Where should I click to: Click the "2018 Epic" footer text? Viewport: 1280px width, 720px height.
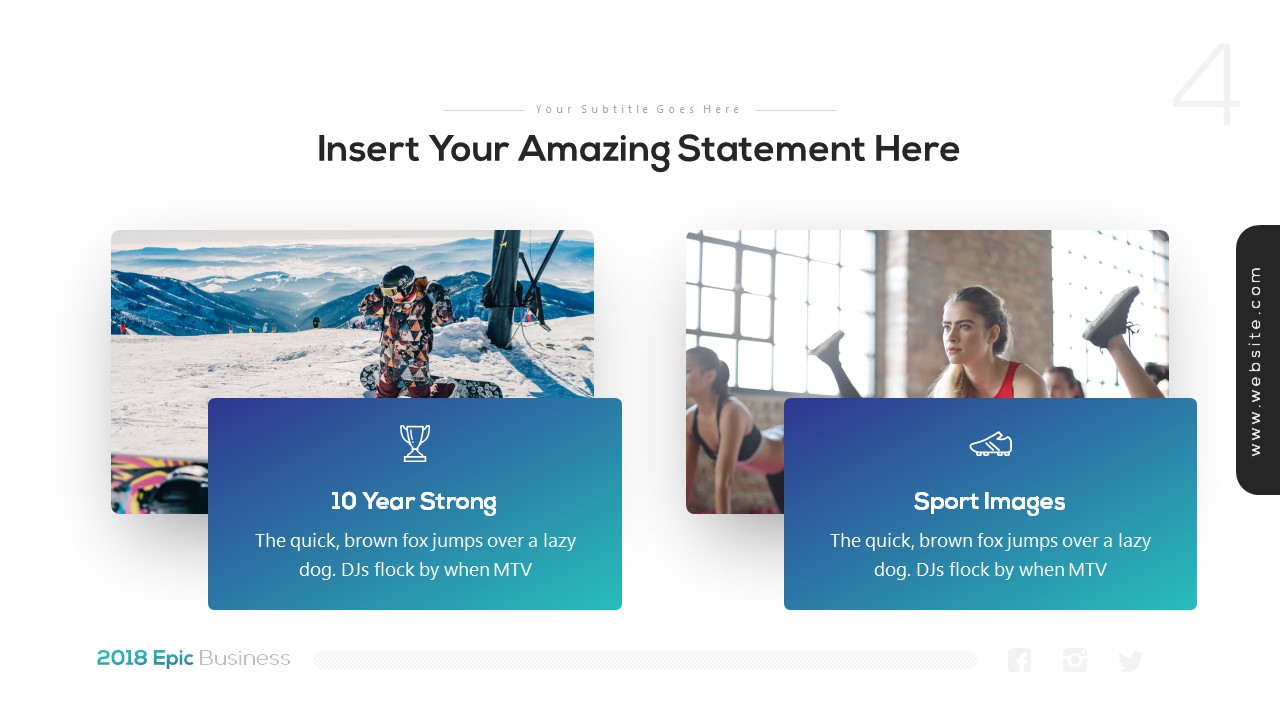coord(145,658)
